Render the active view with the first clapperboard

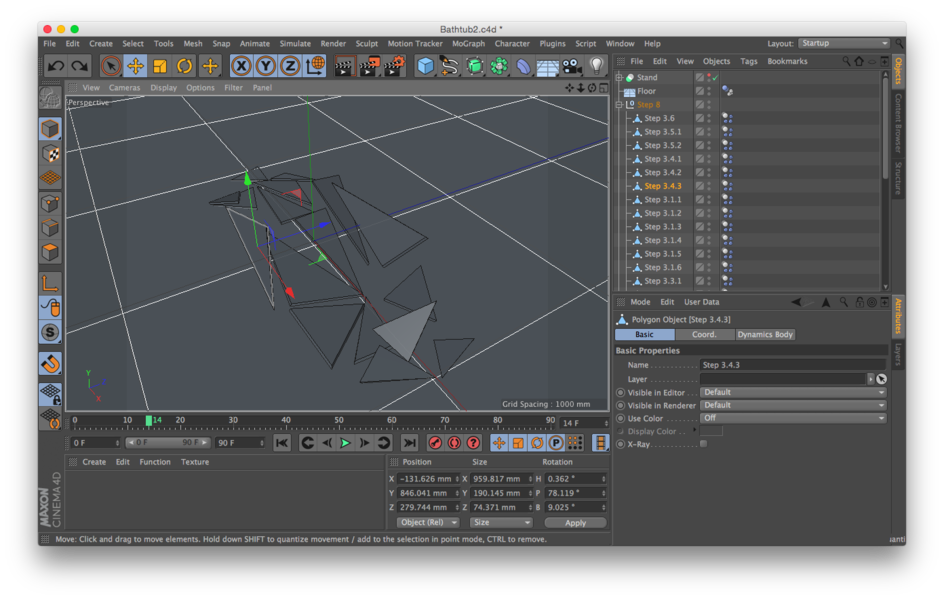click(x=344, y=66)
